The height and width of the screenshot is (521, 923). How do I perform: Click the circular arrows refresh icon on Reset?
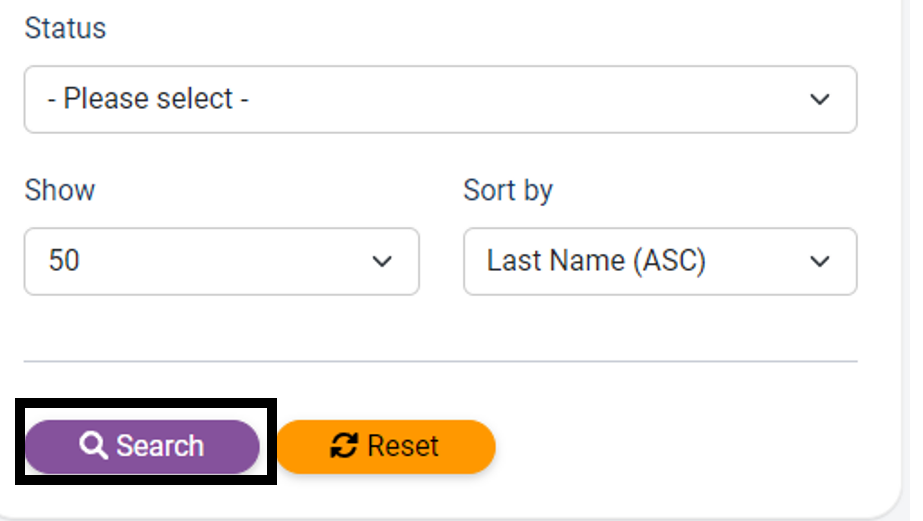344,446
